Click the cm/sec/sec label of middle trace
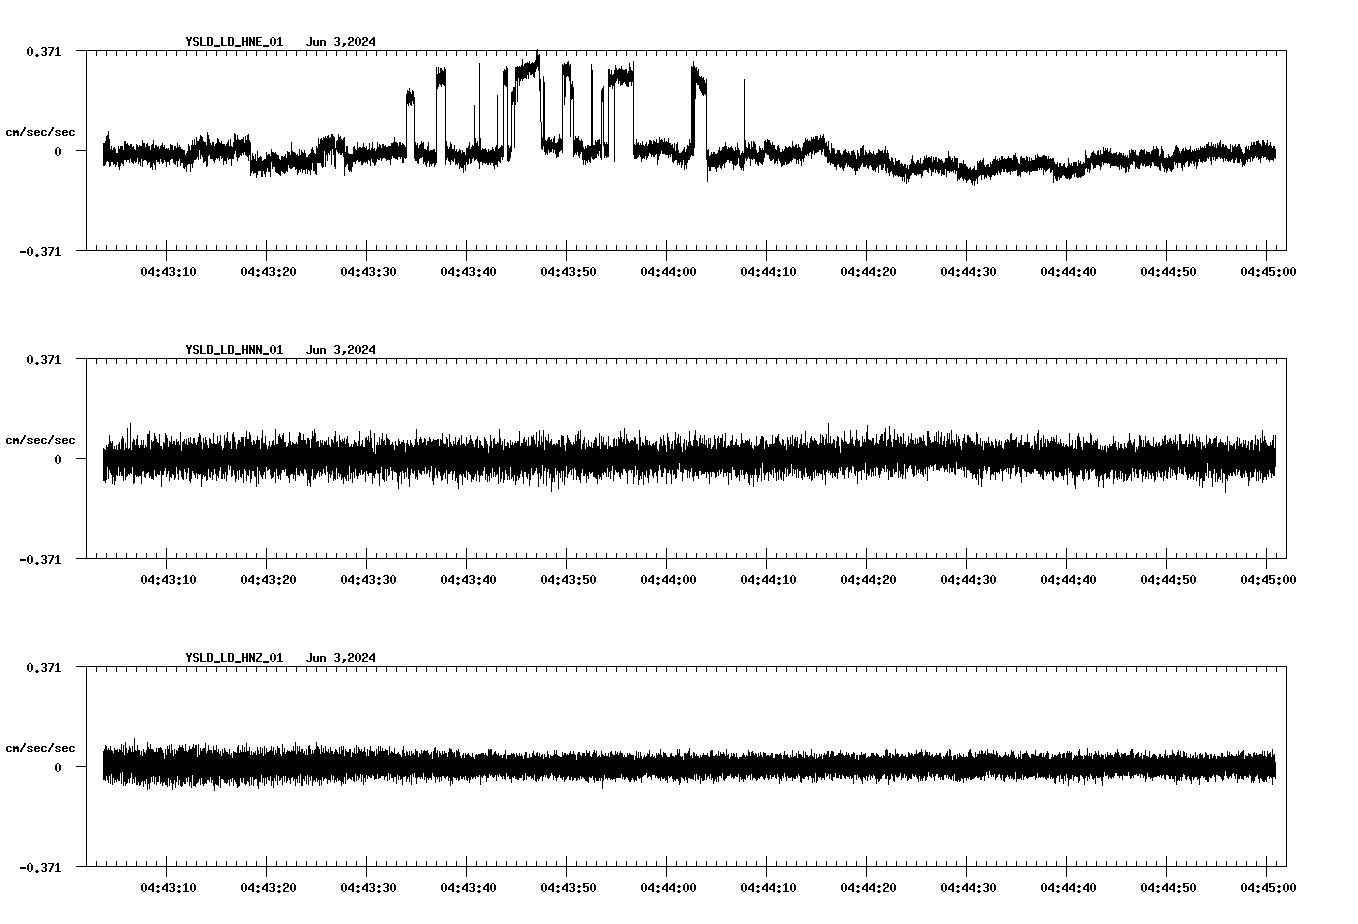 point(40,439)
